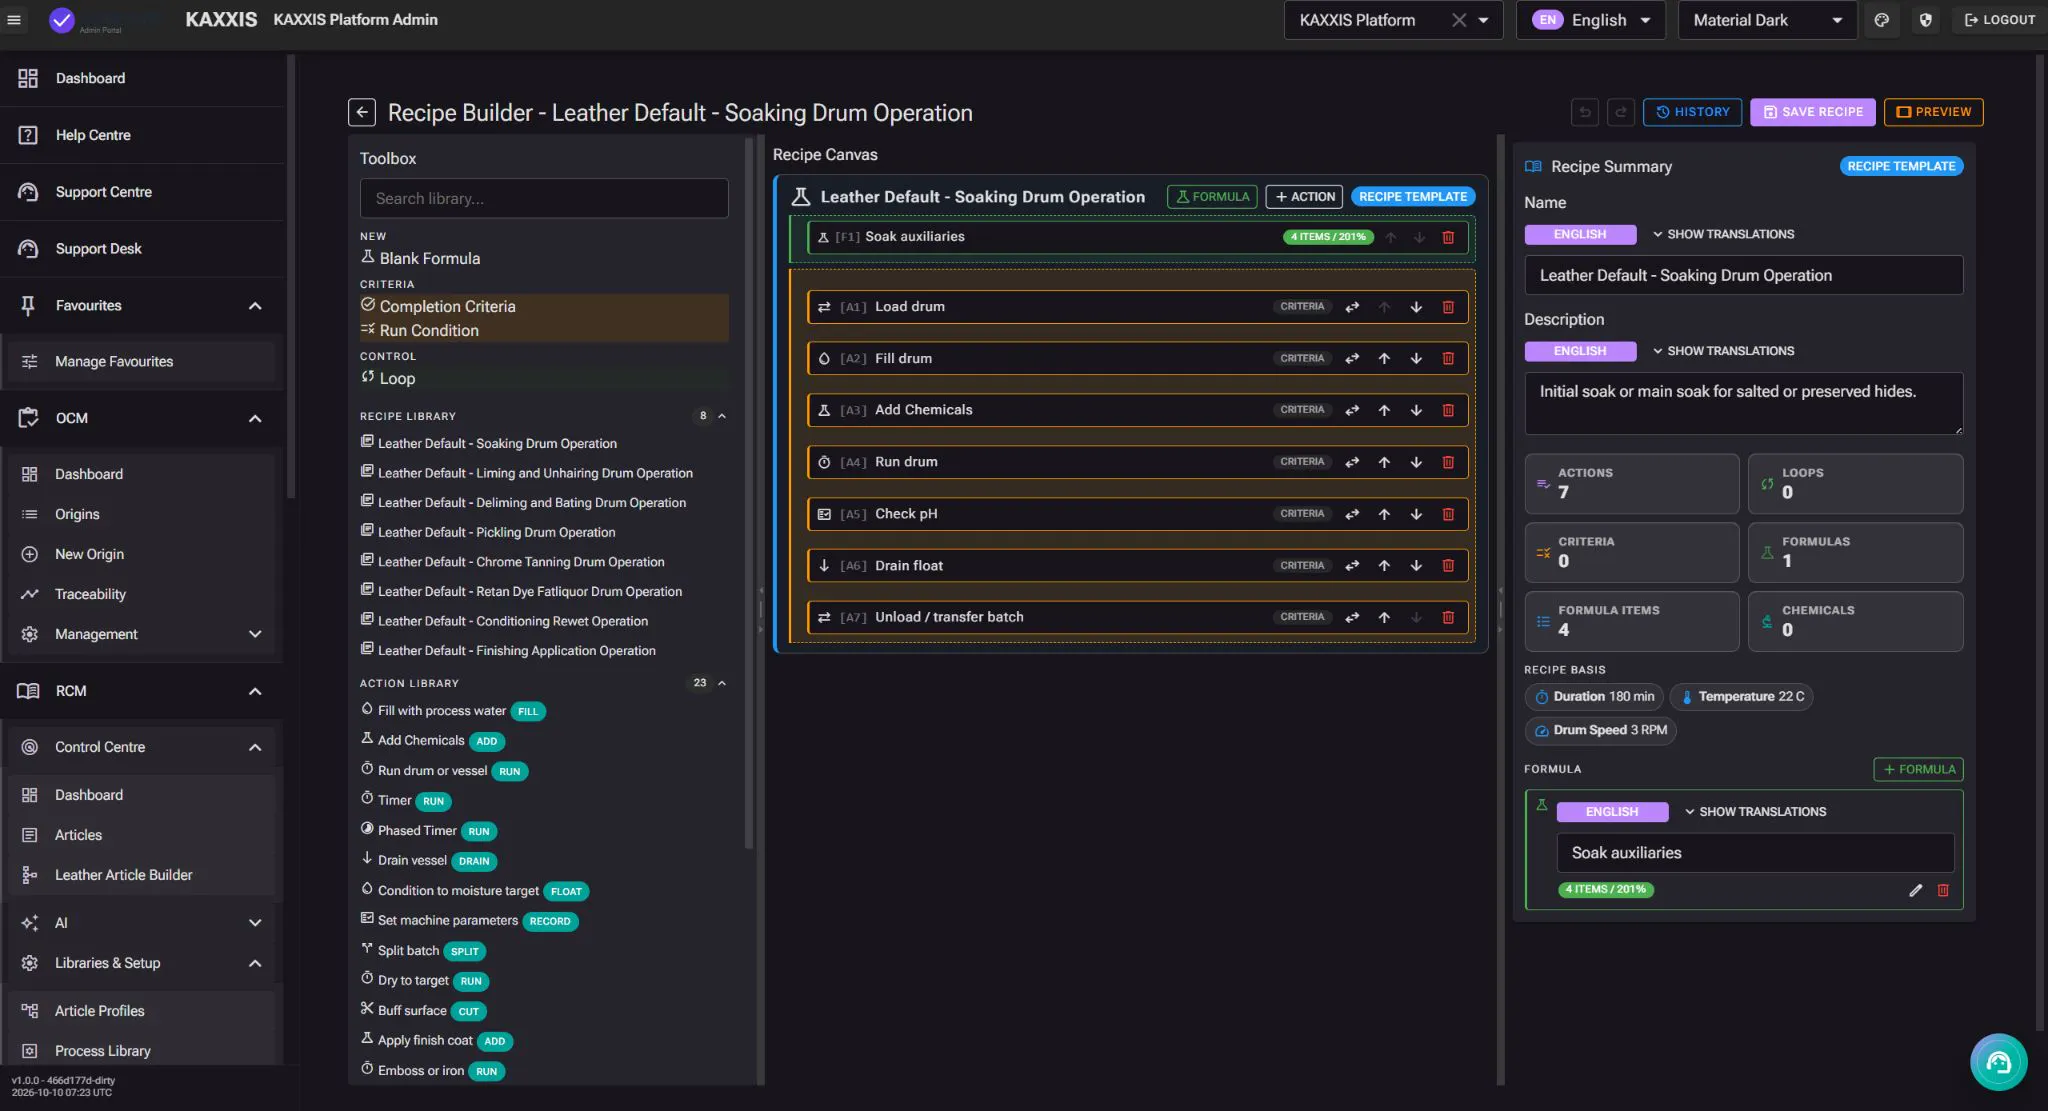Move Fill drum action up

[x=1384, y=359]
